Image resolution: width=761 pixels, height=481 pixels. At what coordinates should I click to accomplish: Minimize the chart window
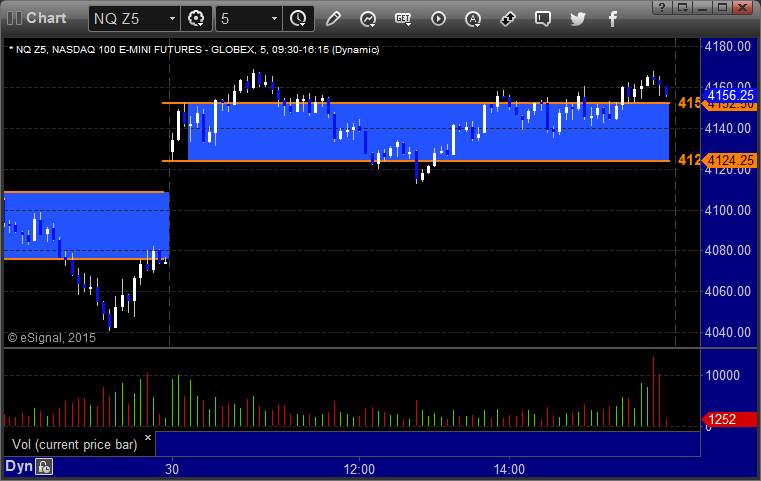pos(702,7)
